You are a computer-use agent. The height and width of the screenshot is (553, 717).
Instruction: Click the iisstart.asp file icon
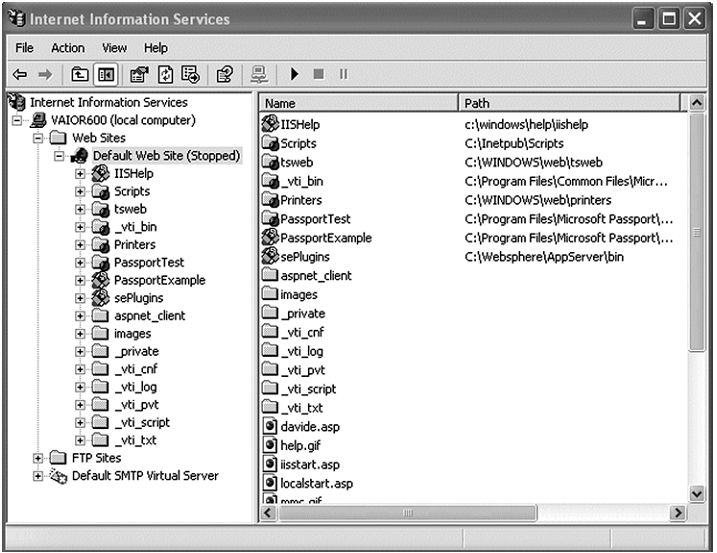[x=270, y=464]
